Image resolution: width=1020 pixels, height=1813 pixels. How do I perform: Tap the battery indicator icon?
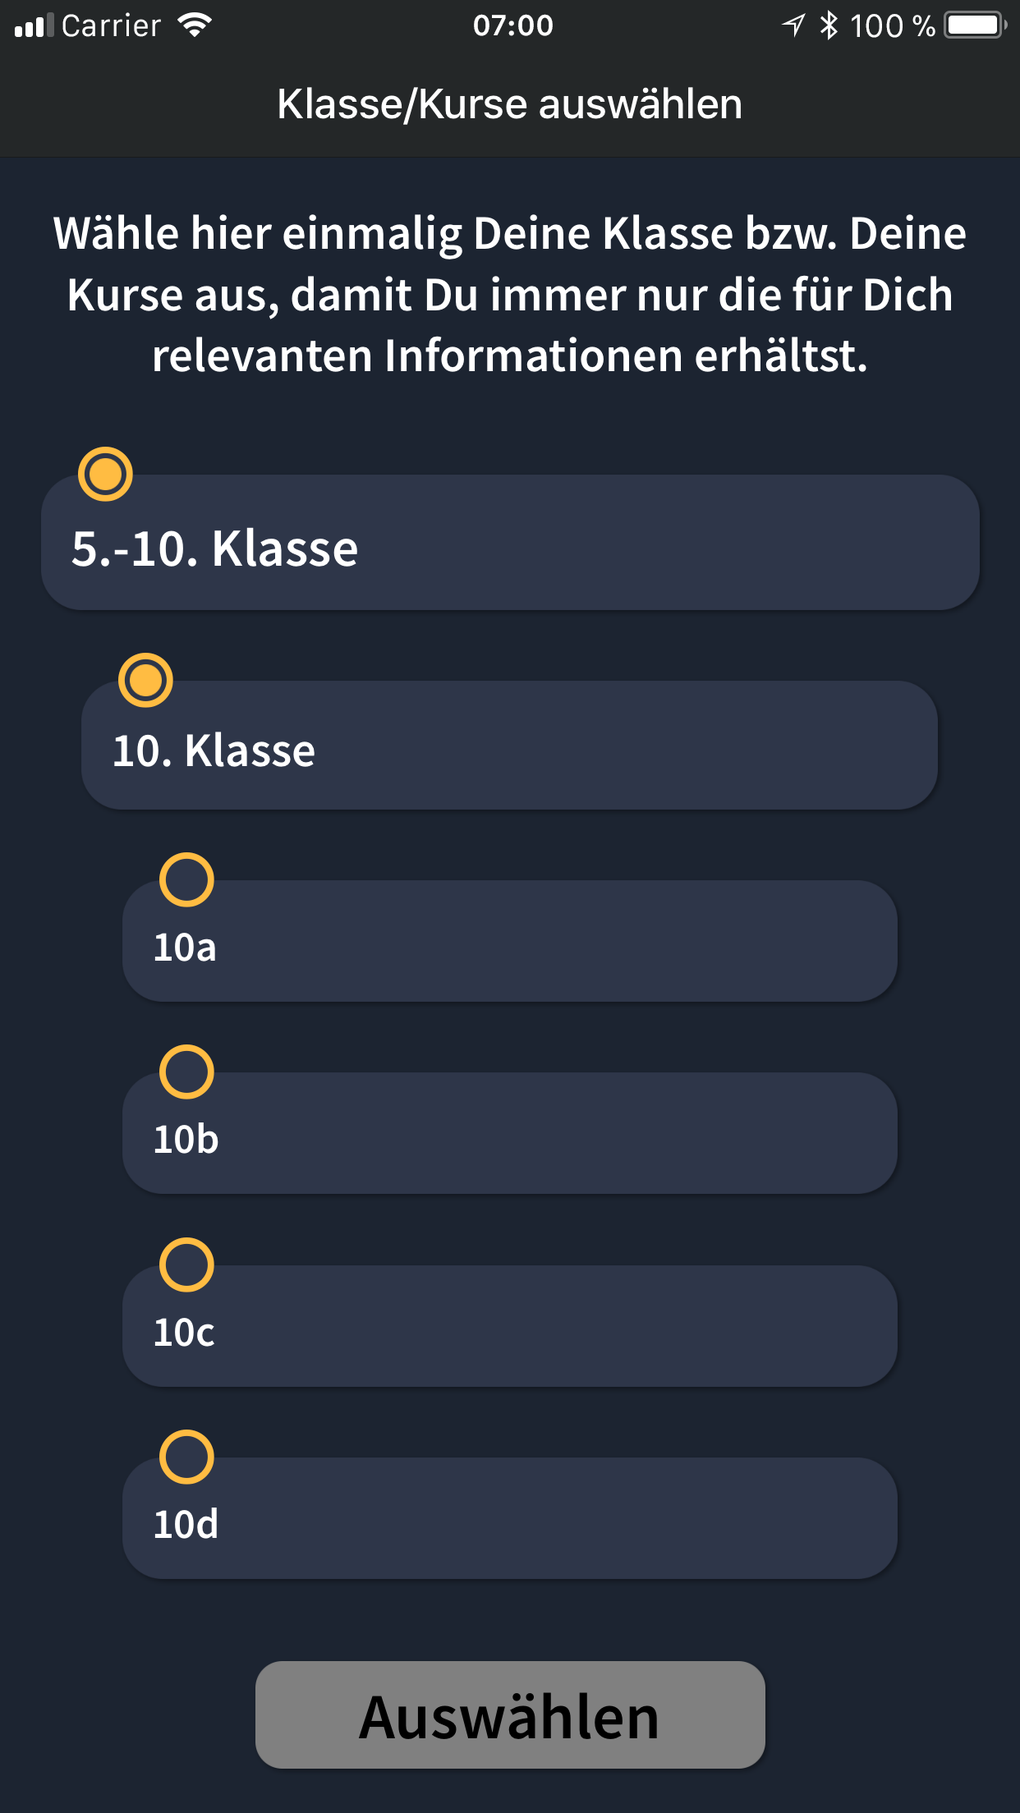[975, 25]
